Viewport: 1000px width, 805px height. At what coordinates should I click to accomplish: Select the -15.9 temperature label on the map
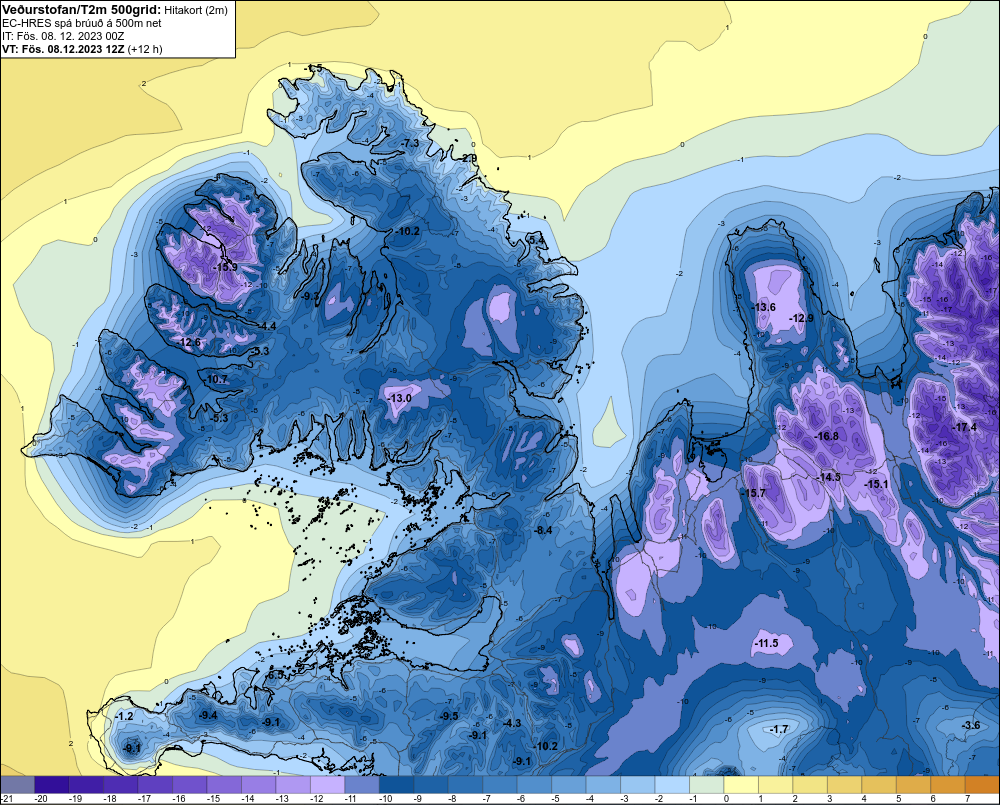(x=224, y=267)
